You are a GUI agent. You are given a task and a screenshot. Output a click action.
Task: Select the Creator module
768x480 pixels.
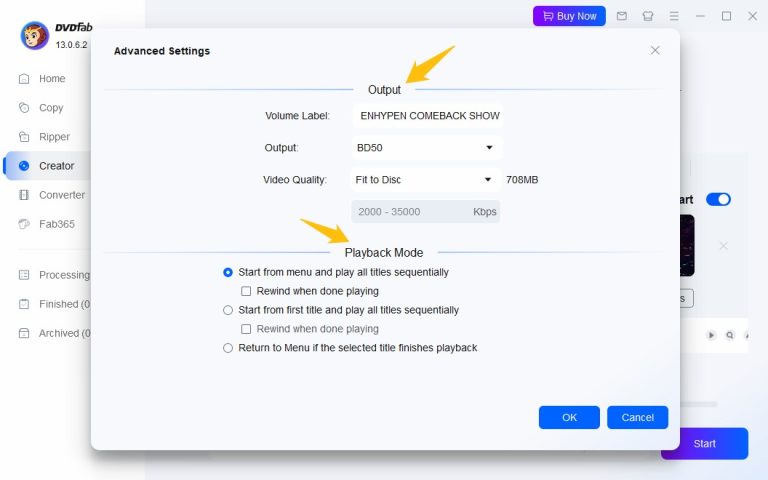[57, 166]
